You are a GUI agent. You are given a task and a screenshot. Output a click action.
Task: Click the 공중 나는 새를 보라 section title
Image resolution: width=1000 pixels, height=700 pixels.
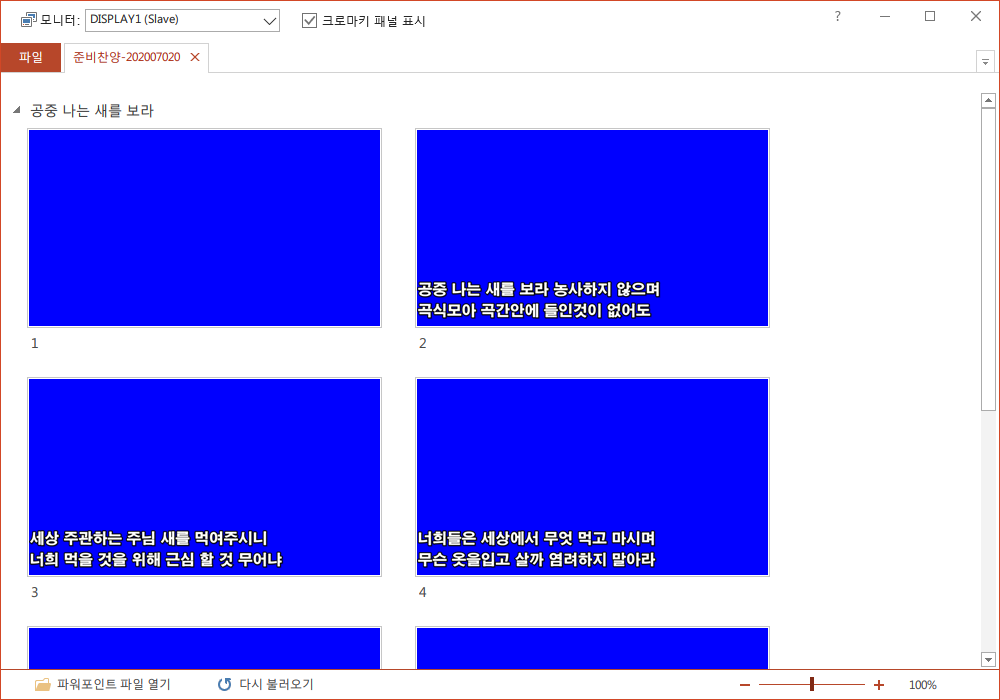click(92, 111)
